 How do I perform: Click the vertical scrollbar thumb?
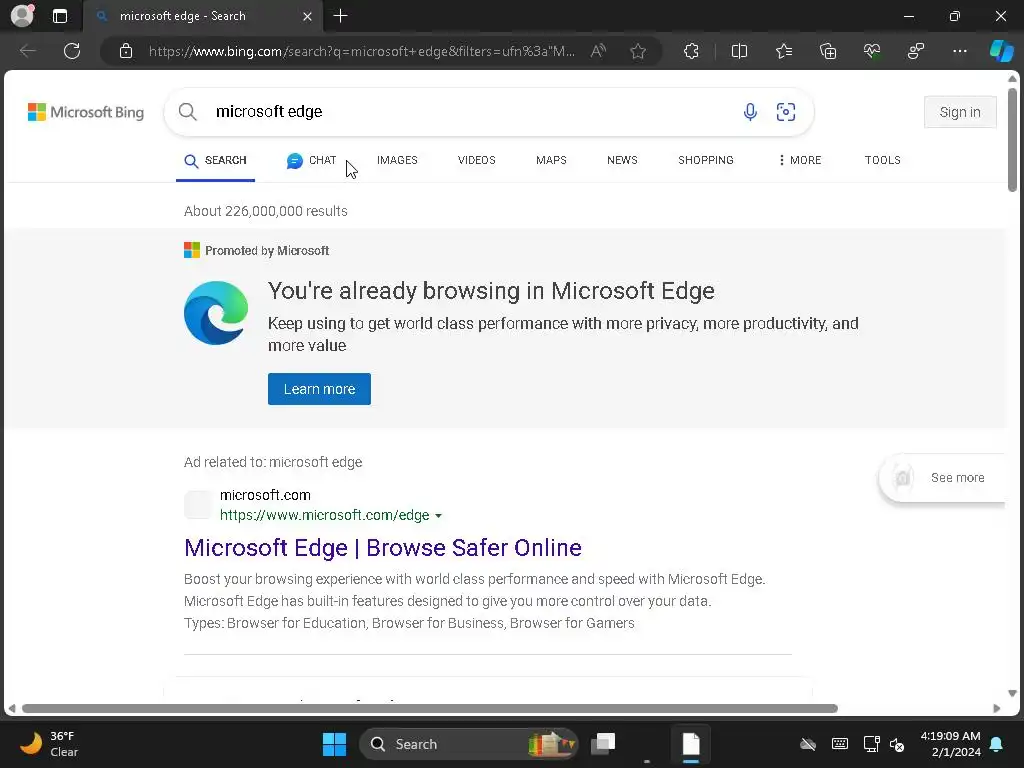coord(1012,139)
